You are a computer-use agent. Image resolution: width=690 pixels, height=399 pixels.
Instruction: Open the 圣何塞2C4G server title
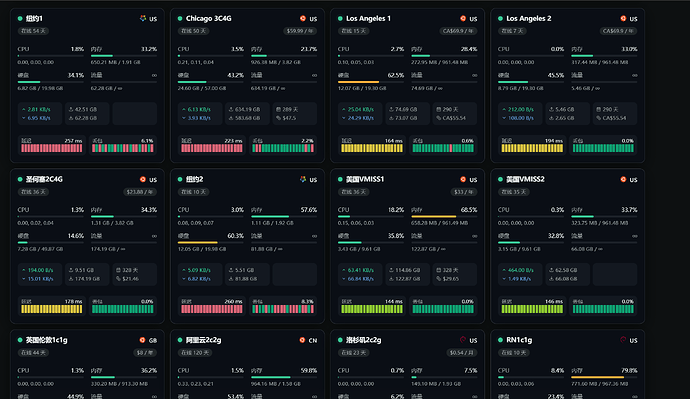click(44, 179)
